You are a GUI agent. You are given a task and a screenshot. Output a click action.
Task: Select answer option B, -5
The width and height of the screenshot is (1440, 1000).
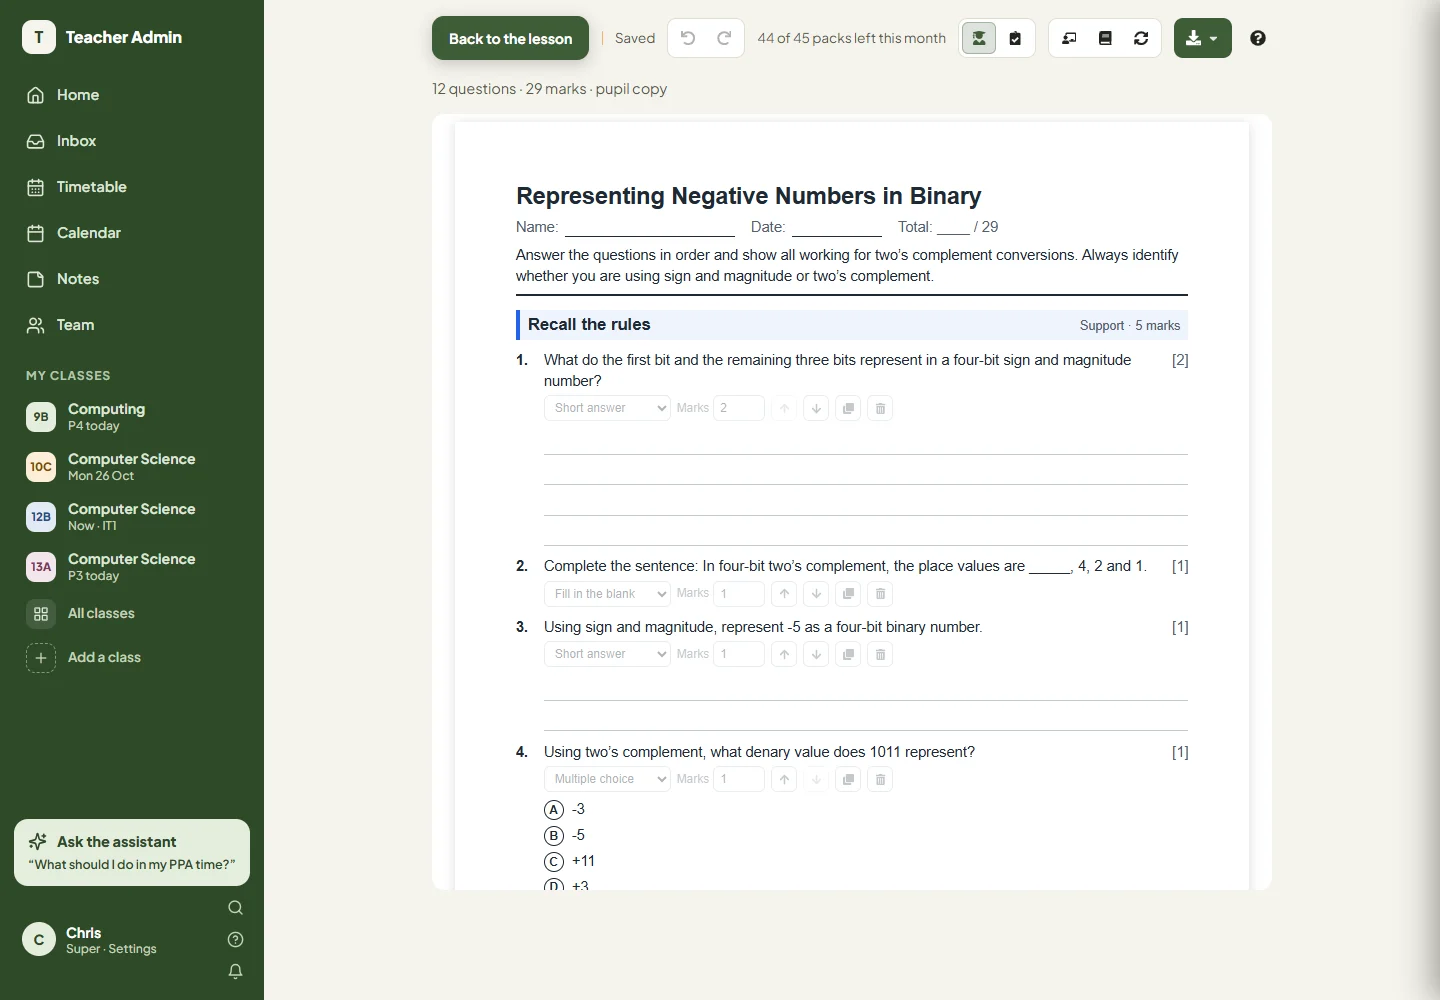coord(554,836)
